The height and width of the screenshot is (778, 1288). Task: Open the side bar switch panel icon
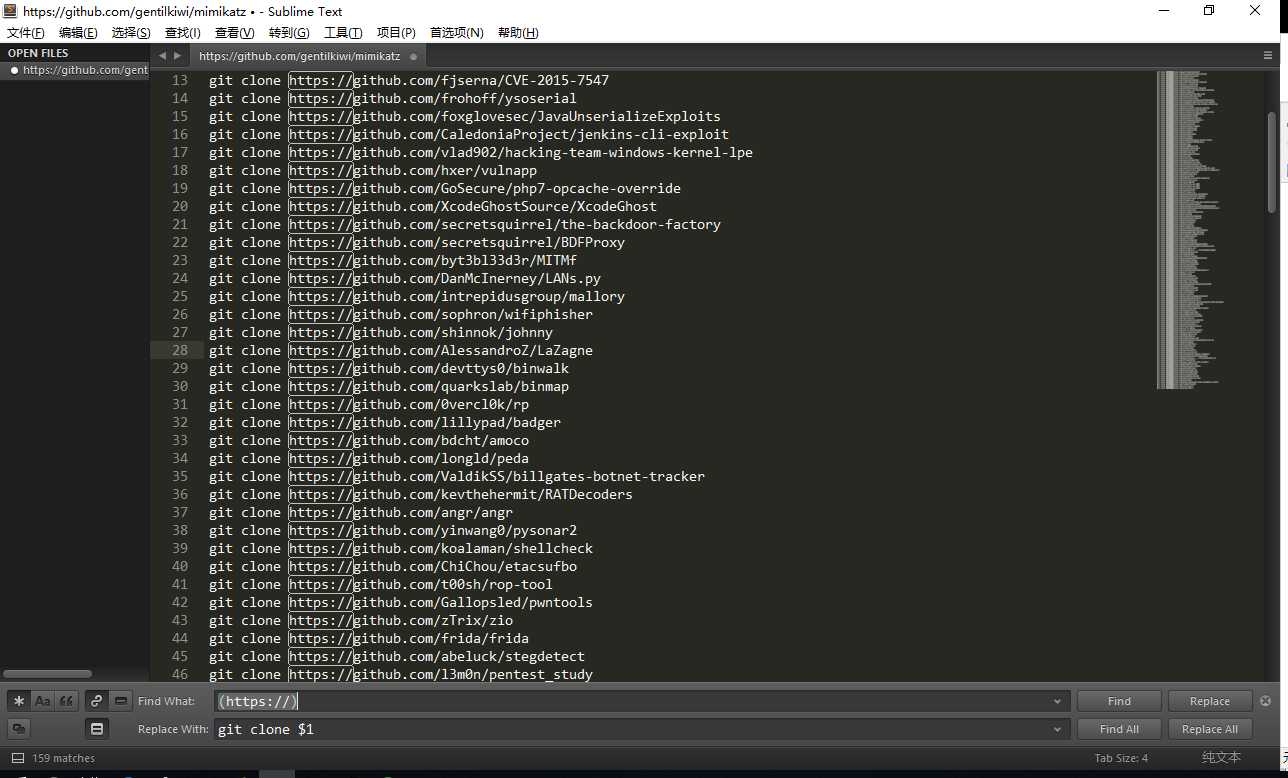point(18,758)
